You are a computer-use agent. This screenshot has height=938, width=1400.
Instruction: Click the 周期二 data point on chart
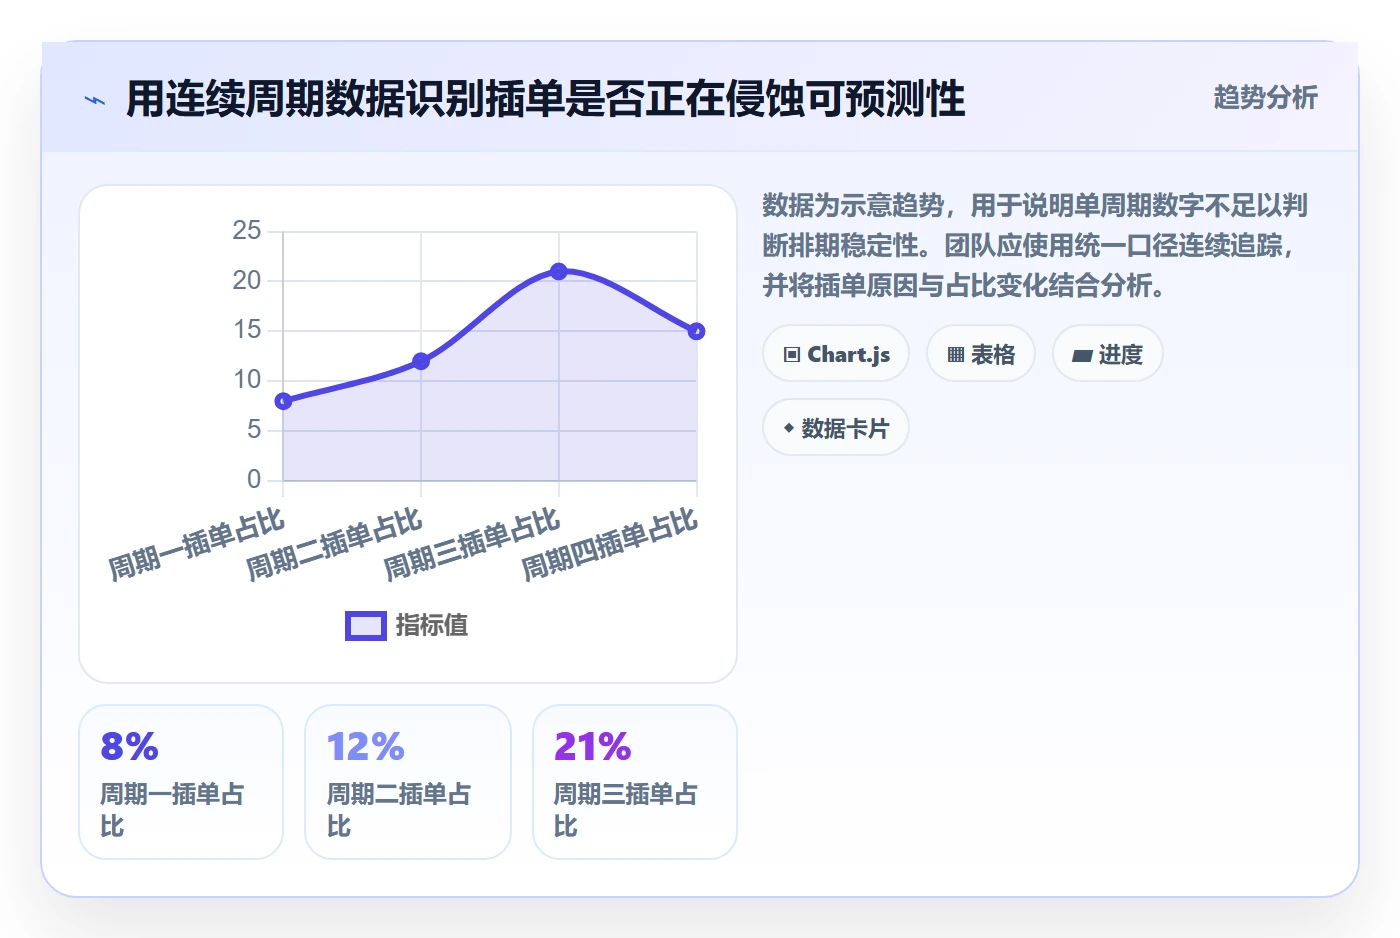click(421, 361)
